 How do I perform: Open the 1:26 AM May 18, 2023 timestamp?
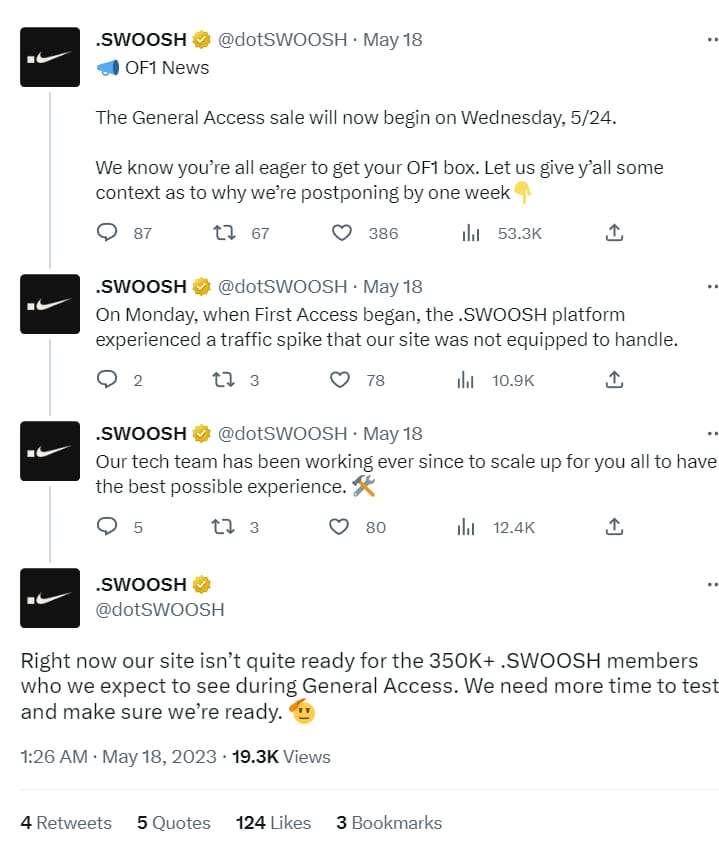[x=118, y=756]
